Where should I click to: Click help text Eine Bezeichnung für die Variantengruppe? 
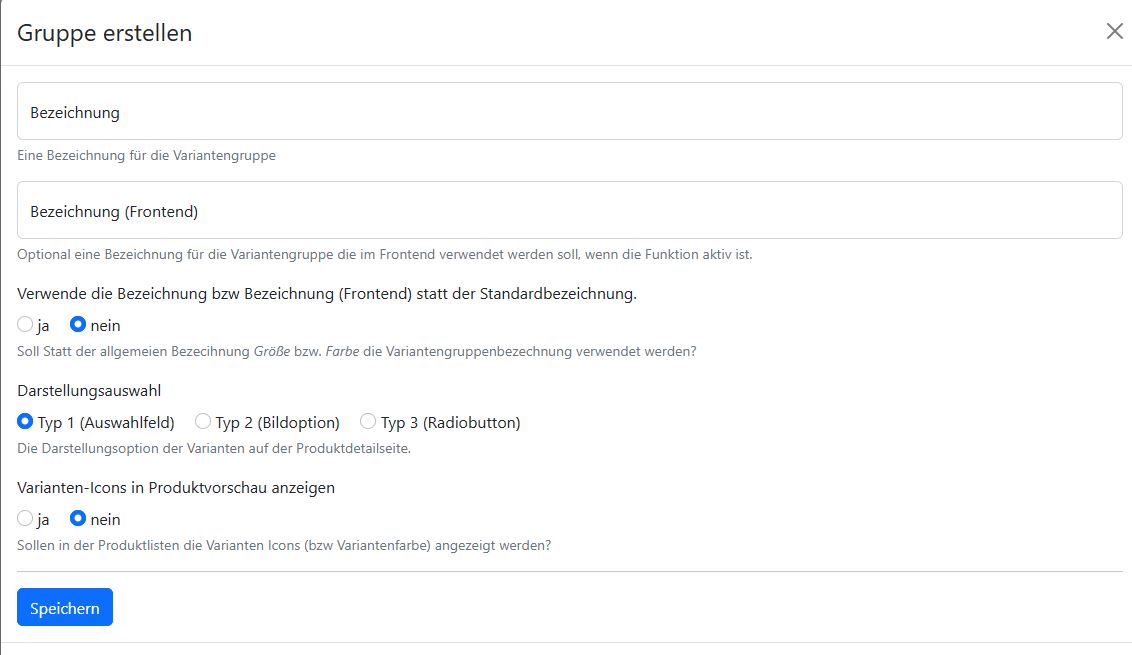pyautogui.click(x=146, y=156)
